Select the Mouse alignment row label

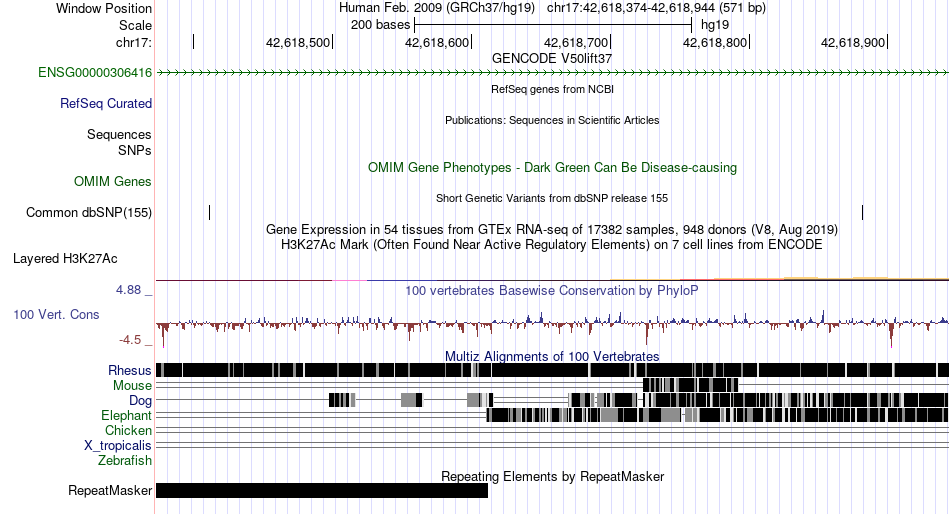click(x=132, y=386)
